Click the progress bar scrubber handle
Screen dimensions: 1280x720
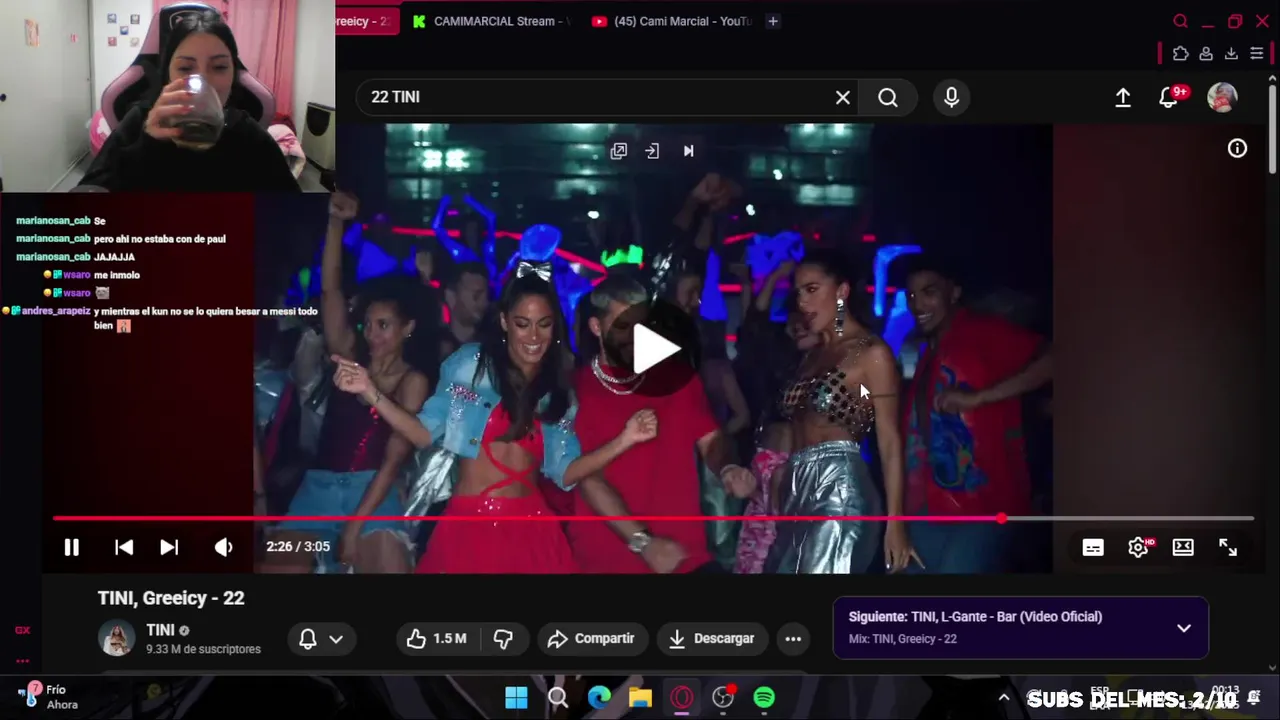pyautogui.click(x=1001, y=518)
